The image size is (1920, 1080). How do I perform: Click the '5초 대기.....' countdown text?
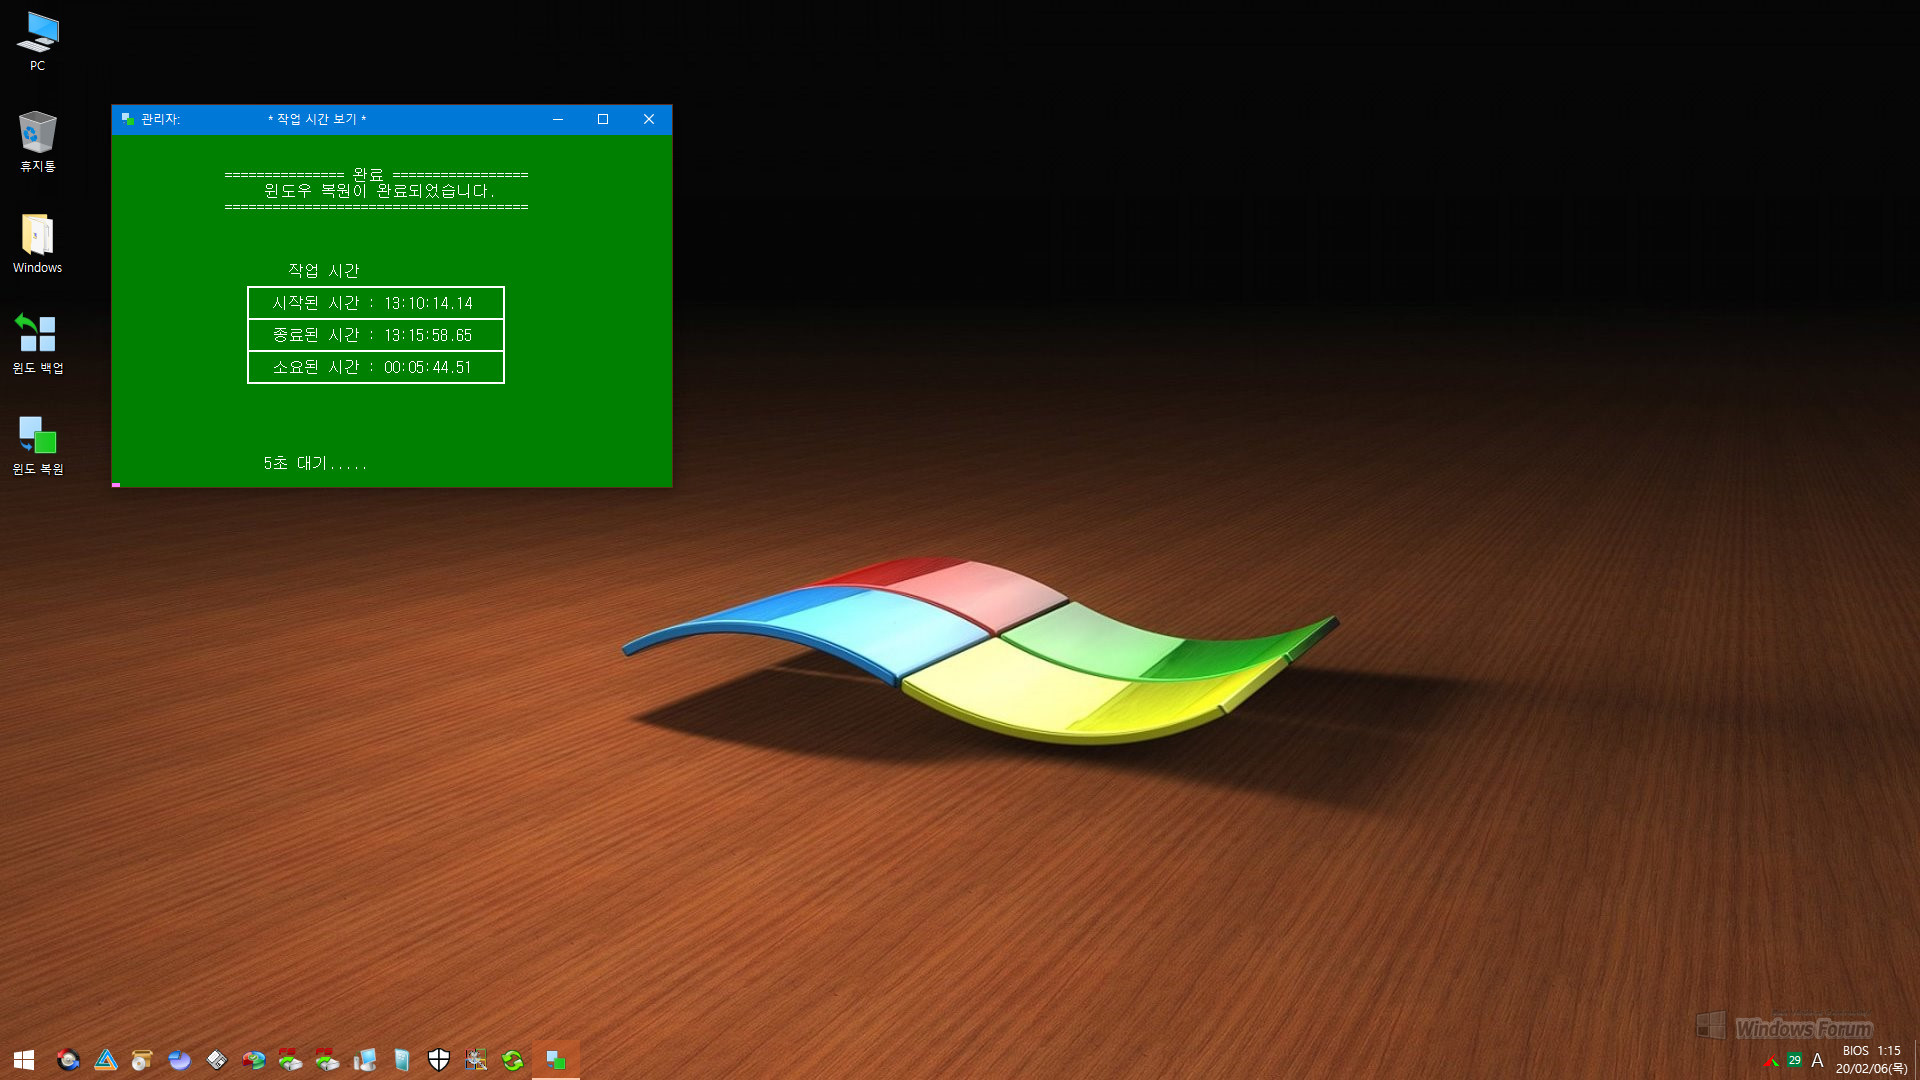[x=315, y=463]
